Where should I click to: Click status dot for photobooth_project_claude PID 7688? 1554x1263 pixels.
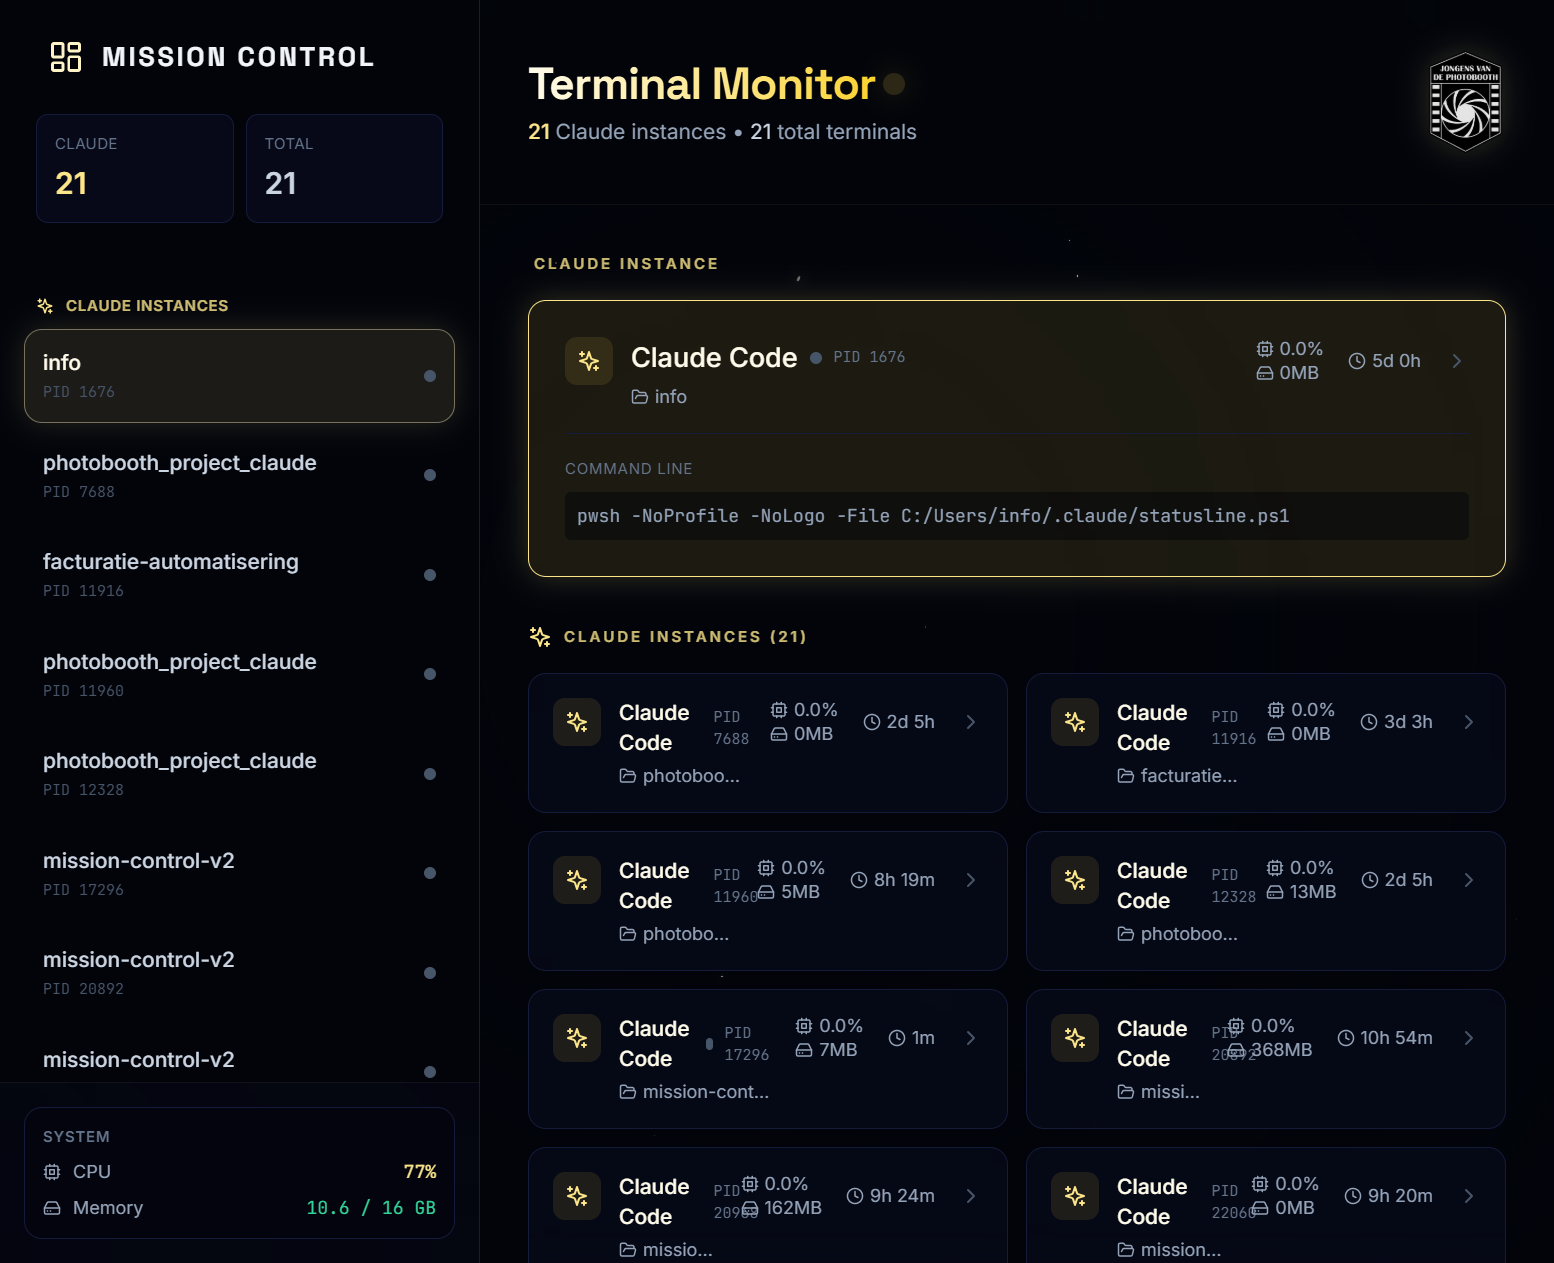tap(430, 475)
